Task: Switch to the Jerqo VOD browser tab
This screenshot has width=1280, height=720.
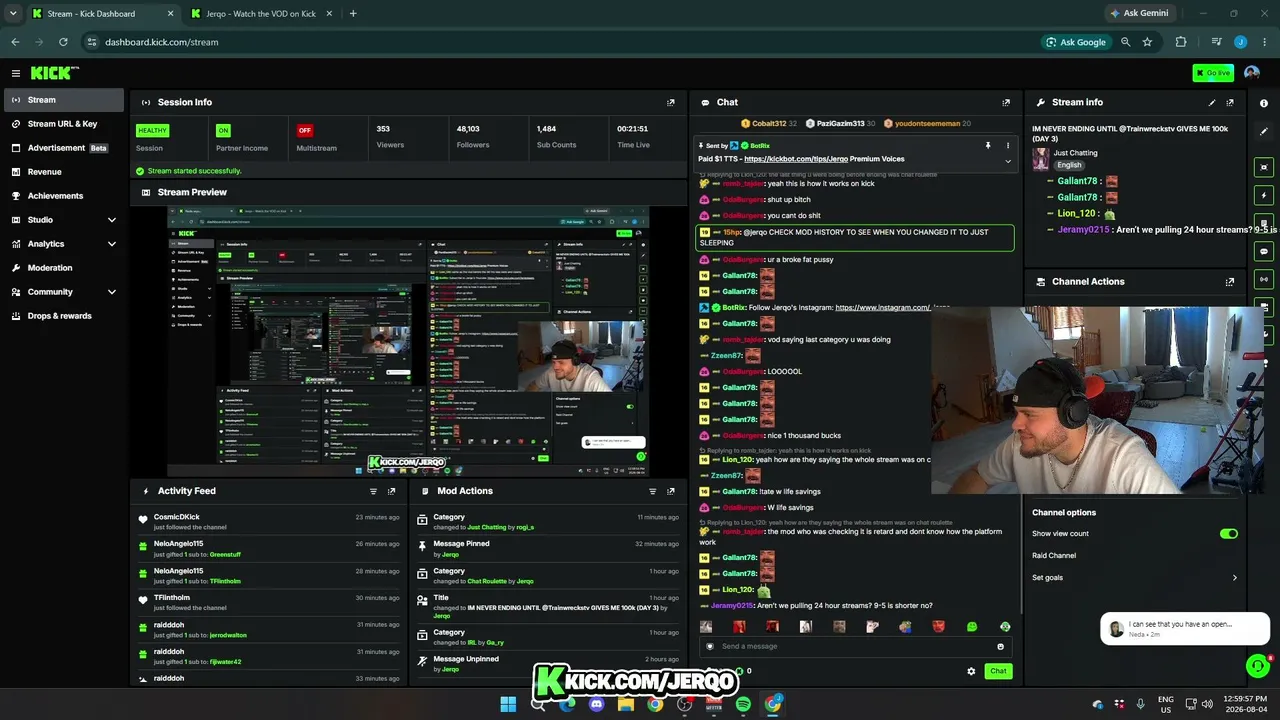Action: 262,14
